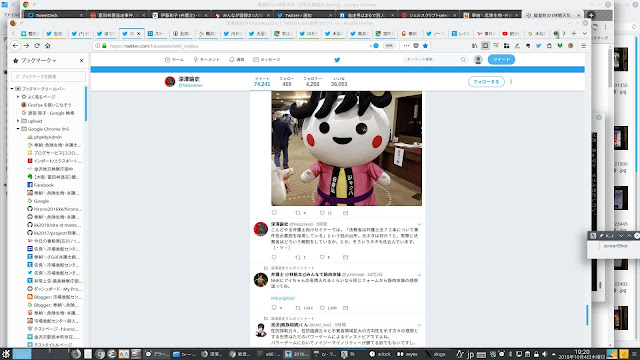Image resolution: width=640 pixels, height=360 pixels.
Task: Open the Google bookmark in sidebar
Action: coord(38,201)
